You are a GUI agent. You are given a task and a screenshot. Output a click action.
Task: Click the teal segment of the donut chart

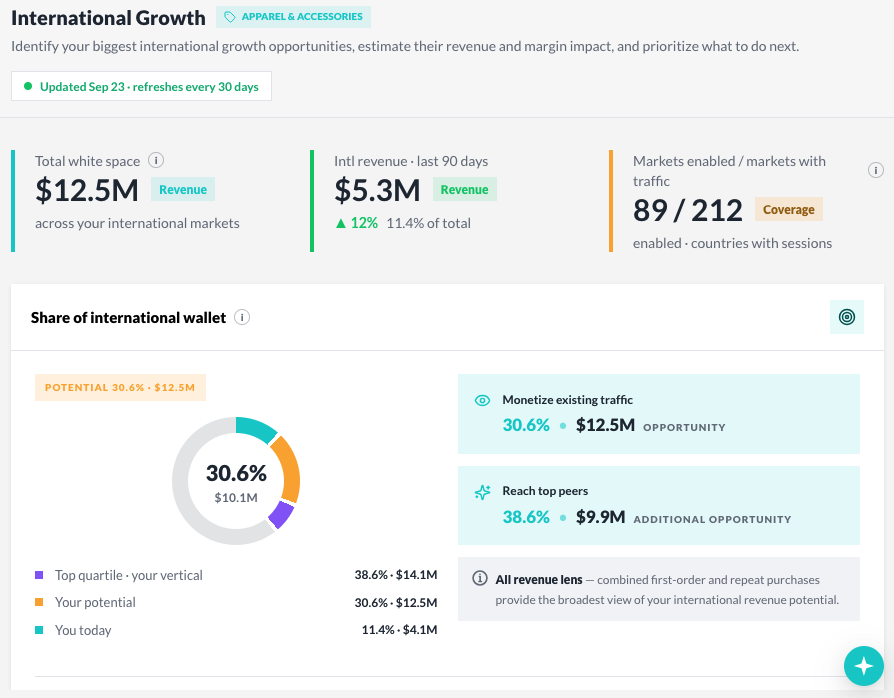click(255, 428)
